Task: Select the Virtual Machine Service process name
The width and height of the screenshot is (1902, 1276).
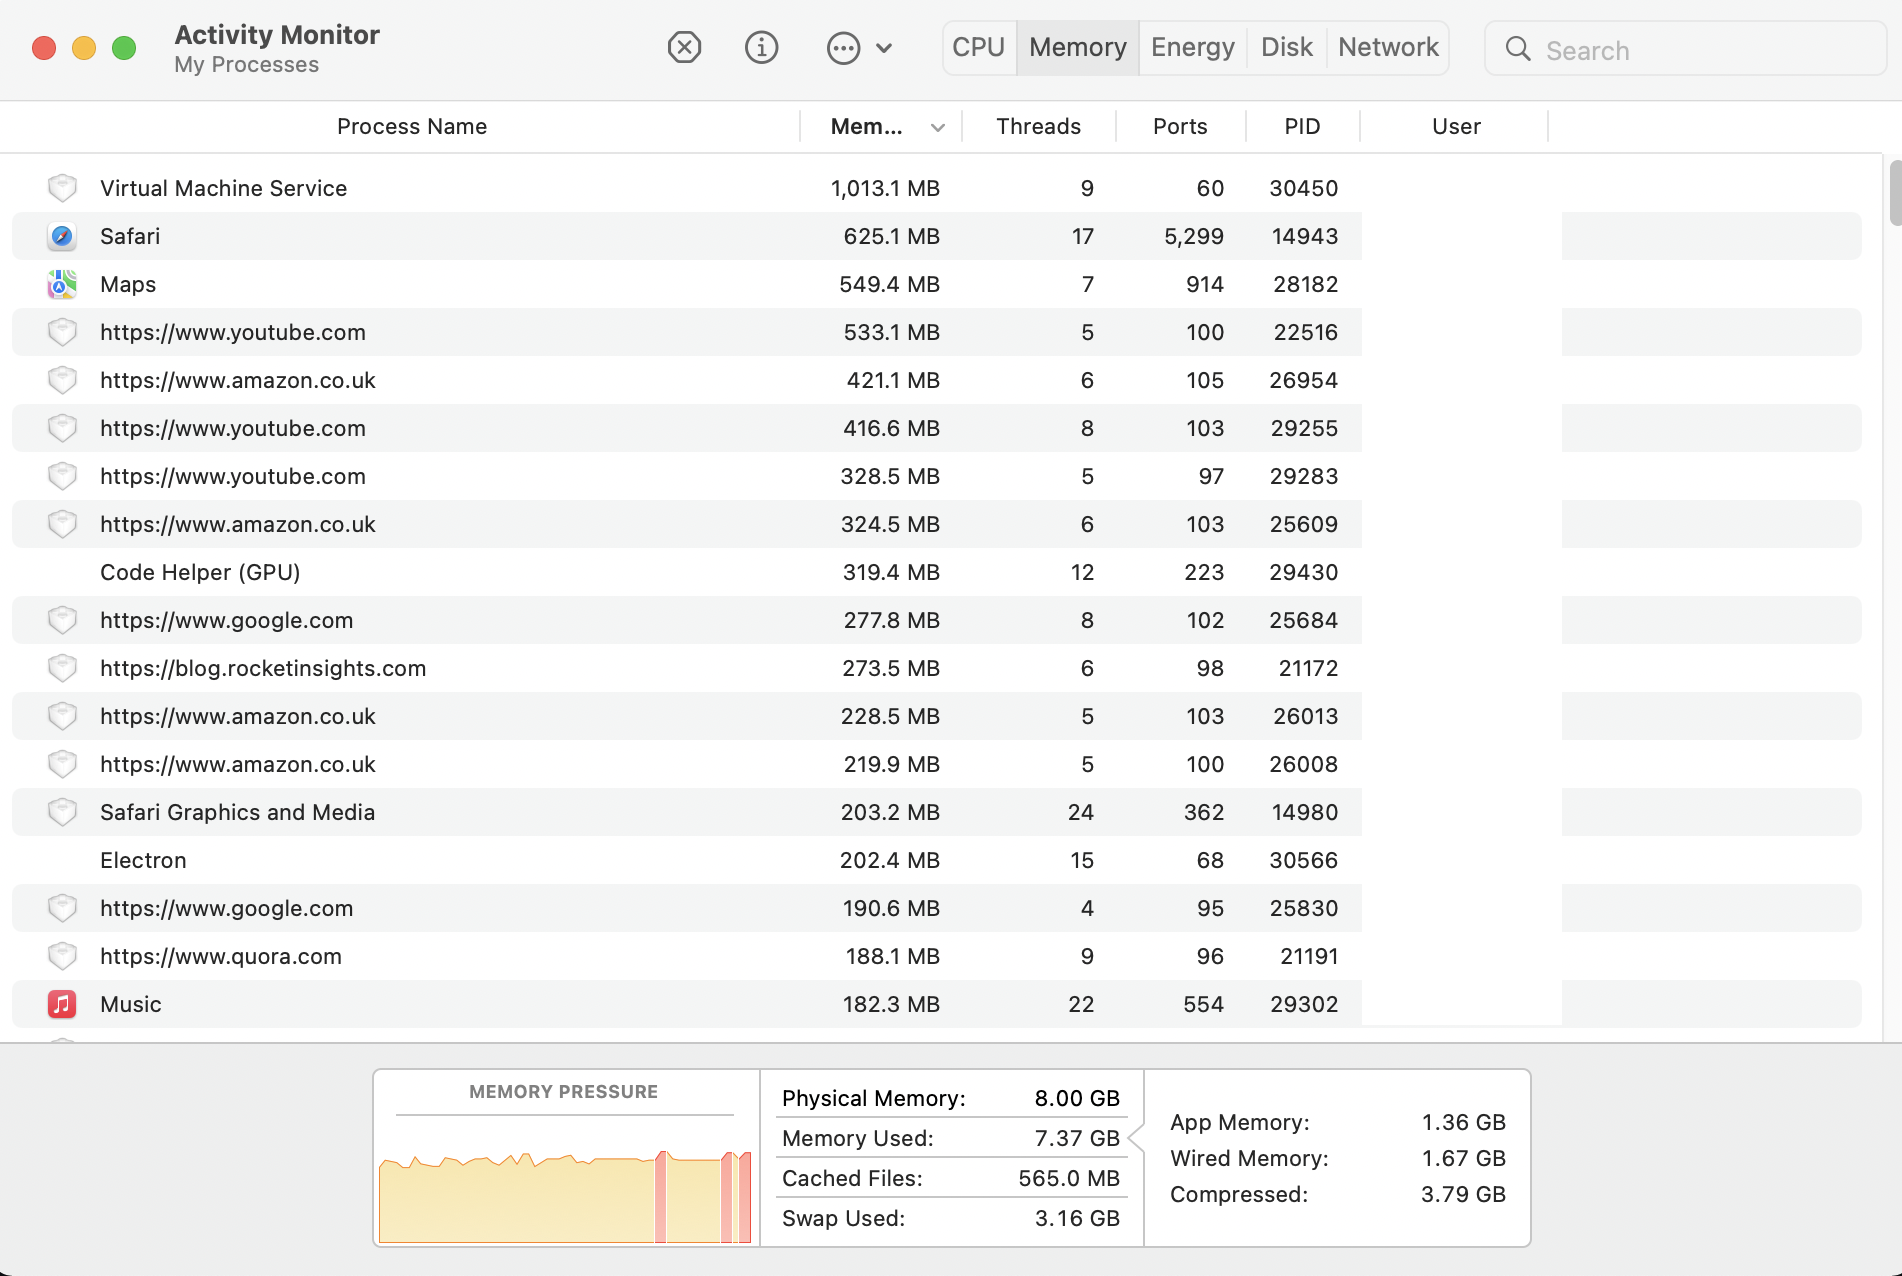Action: (223, 188)
